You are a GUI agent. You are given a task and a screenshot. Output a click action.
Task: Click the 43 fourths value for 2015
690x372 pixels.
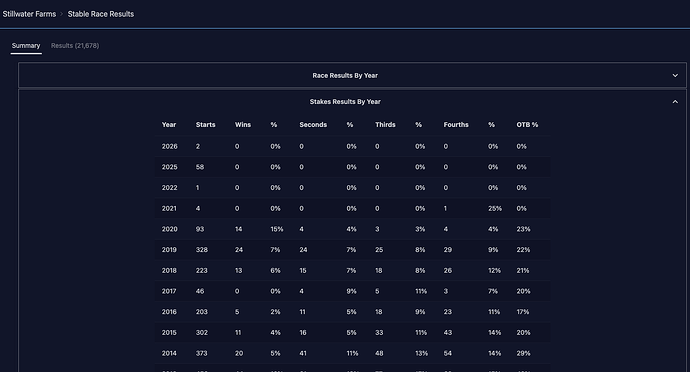point(448,333)
